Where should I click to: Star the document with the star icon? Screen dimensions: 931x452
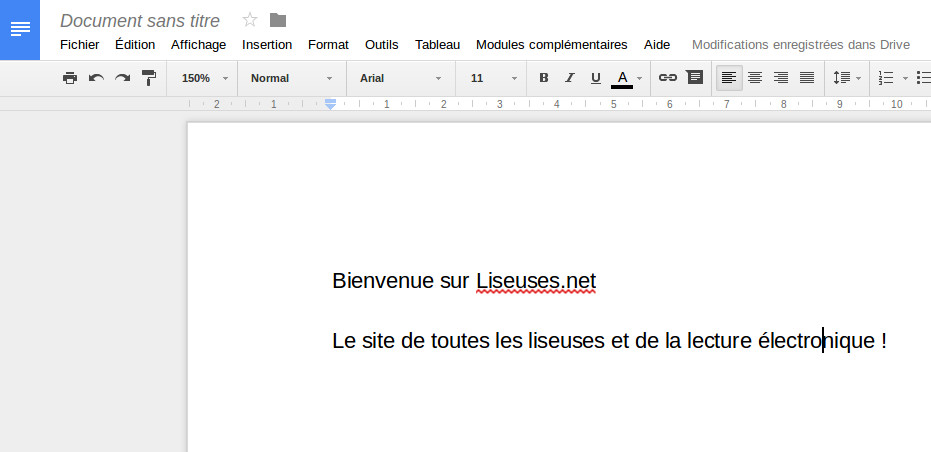250,20
